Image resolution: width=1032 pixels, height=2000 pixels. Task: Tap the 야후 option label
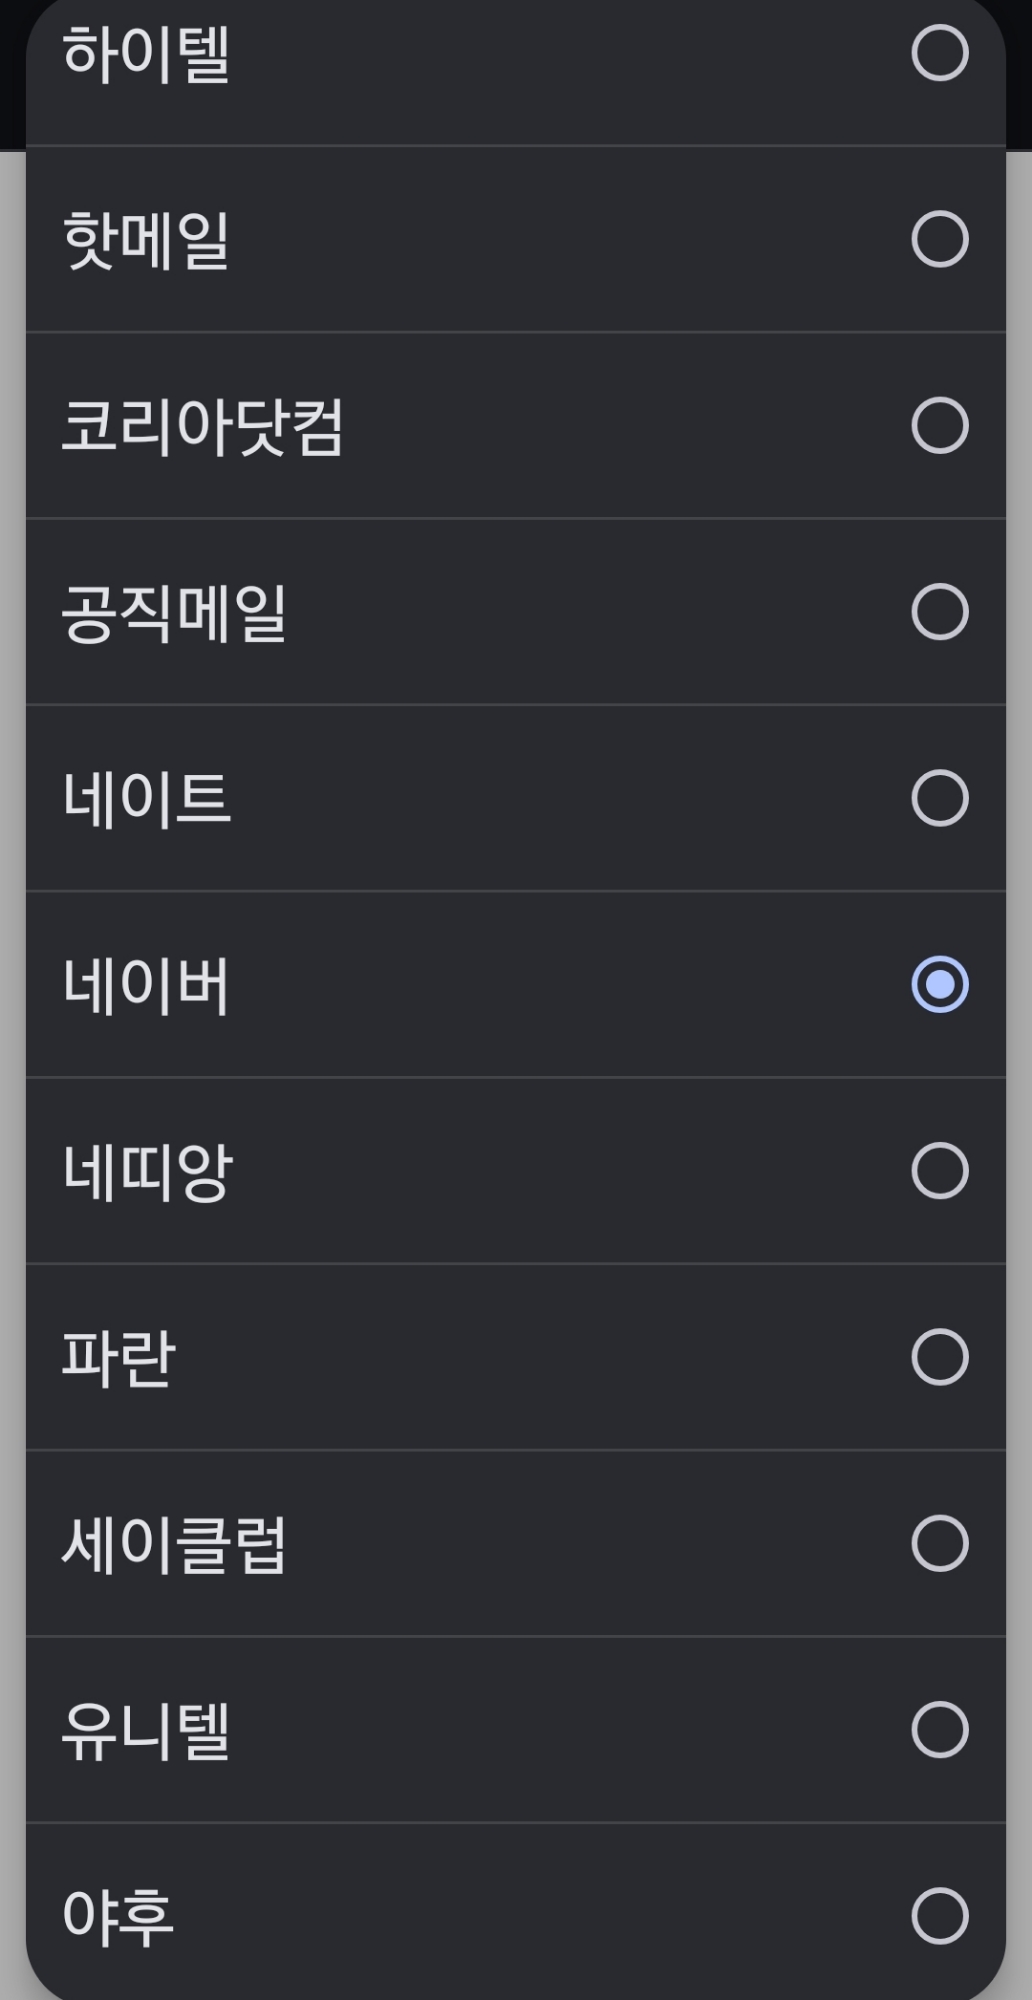pyautogui.click(x=119, y=1917)
